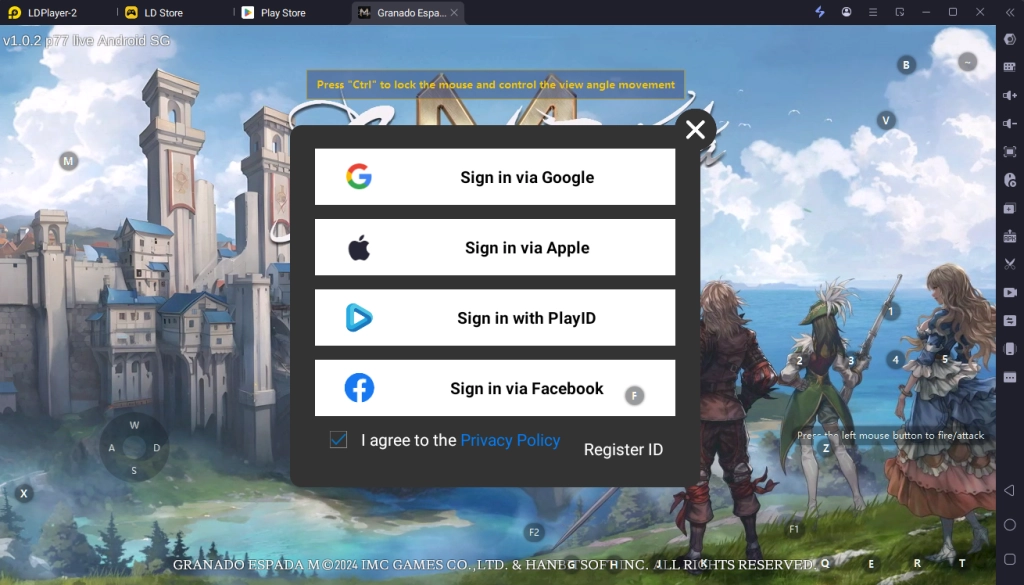Click the M key-mapping bubble
Image resolution: width=1024 pixels, height=585 pixels.
[x=69, y=161]
